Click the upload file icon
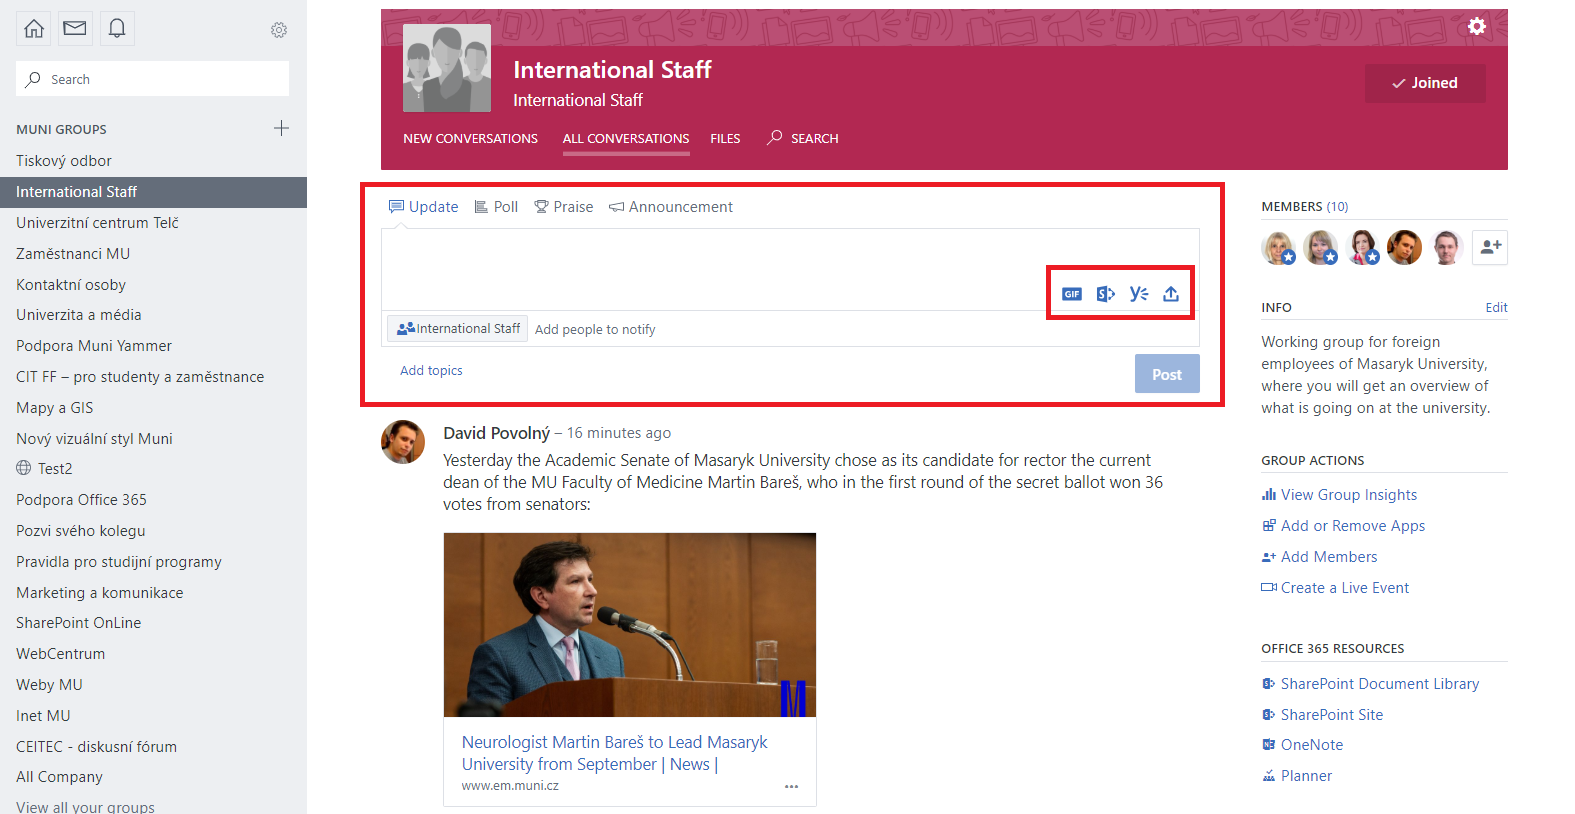Viewport: 1575px width, 814px height. point(1171,294)
